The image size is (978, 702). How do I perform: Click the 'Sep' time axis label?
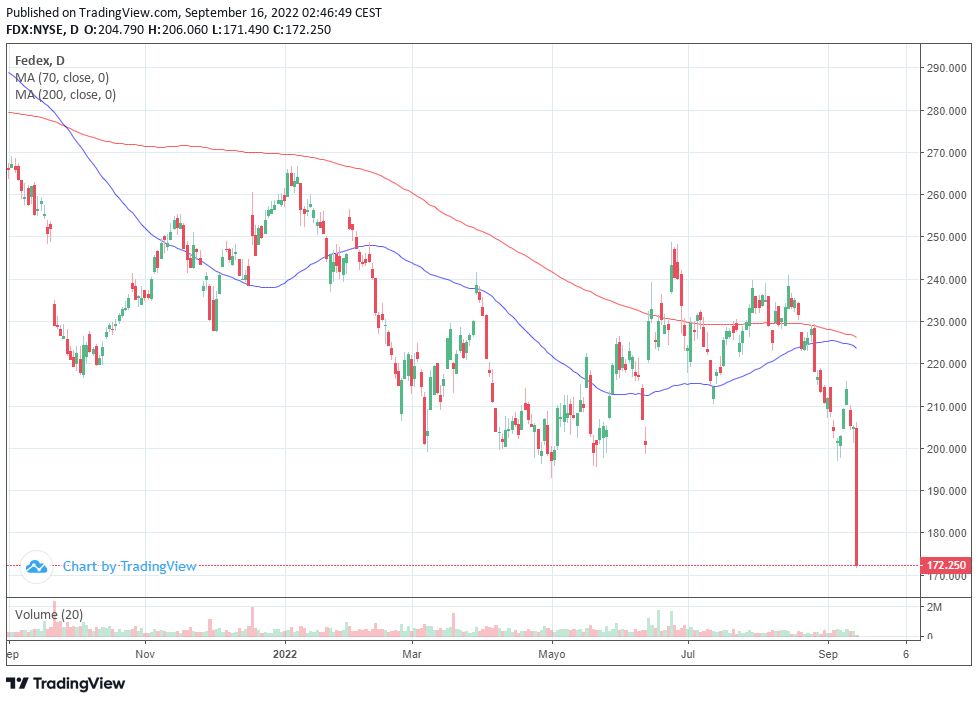tap(828, 654)
